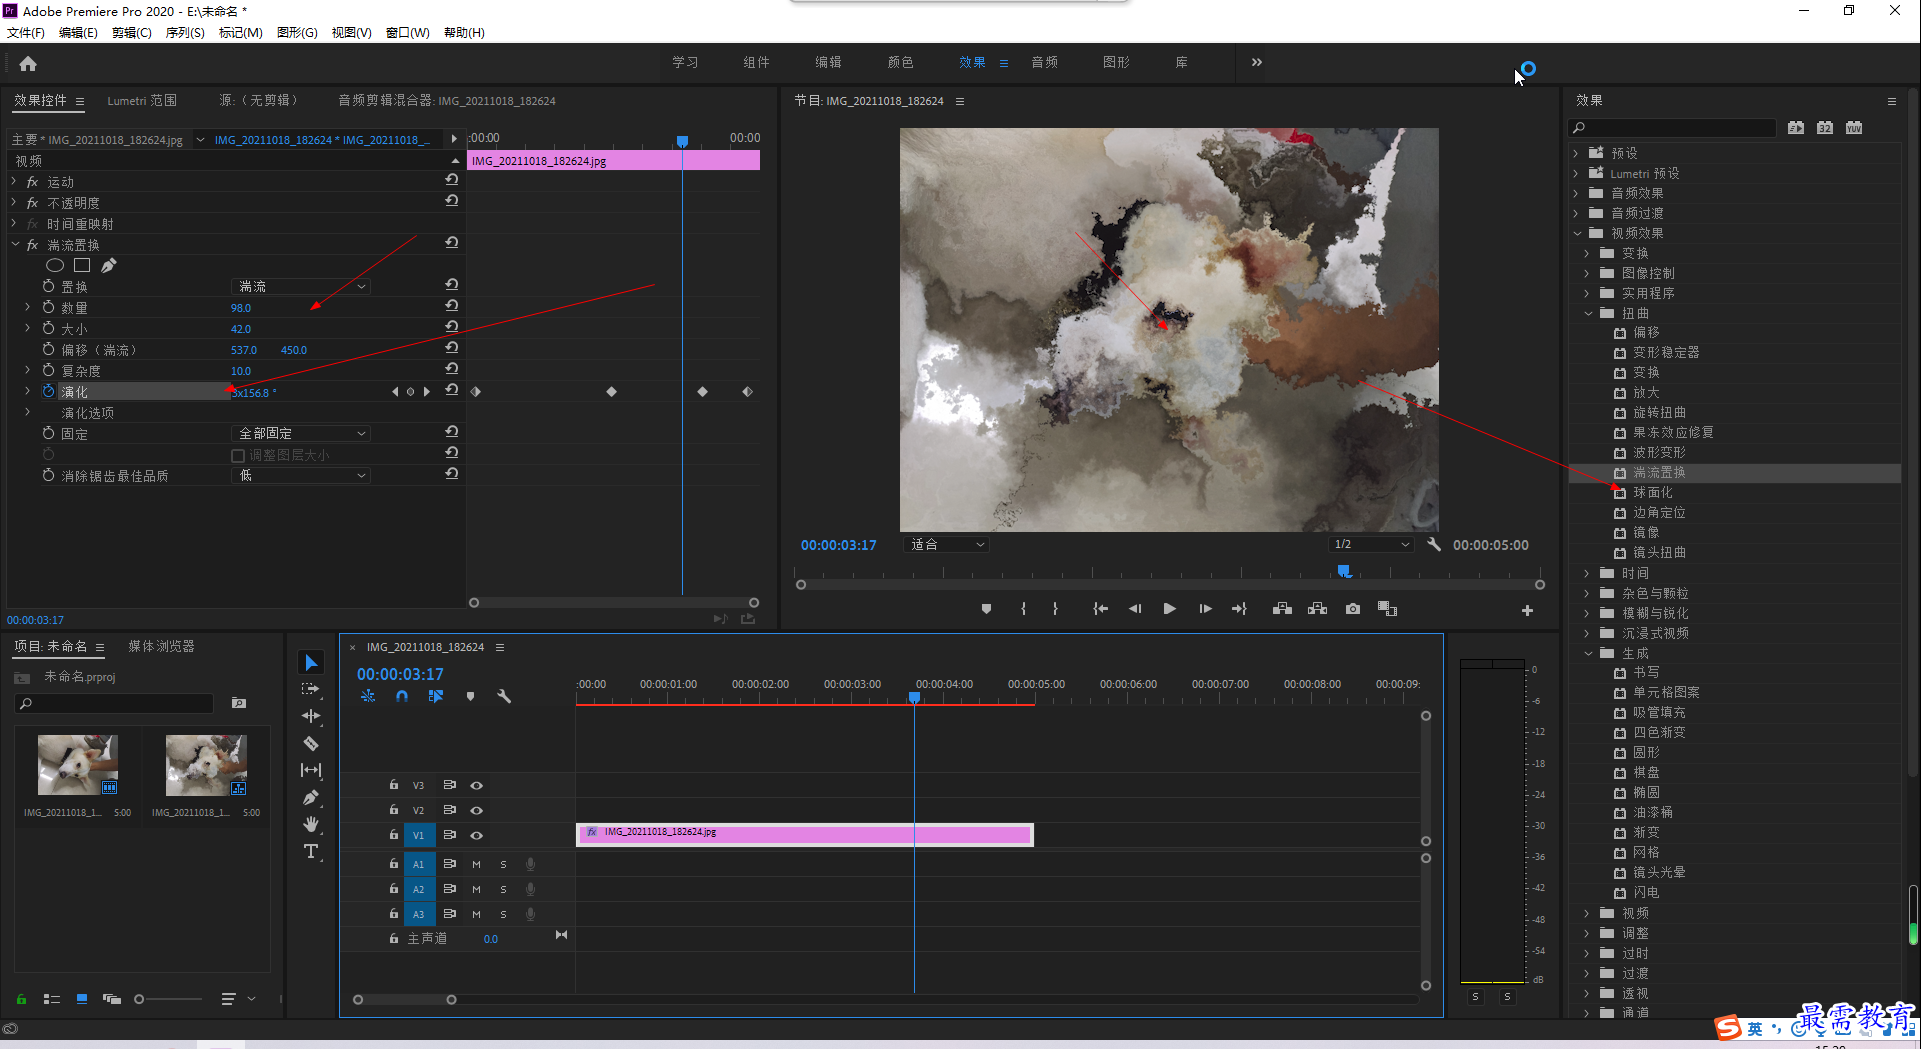This screenshot has height=1049, width=1921.
Task: Select the 镜头光晕 effect
Action: click(1659, 873)
